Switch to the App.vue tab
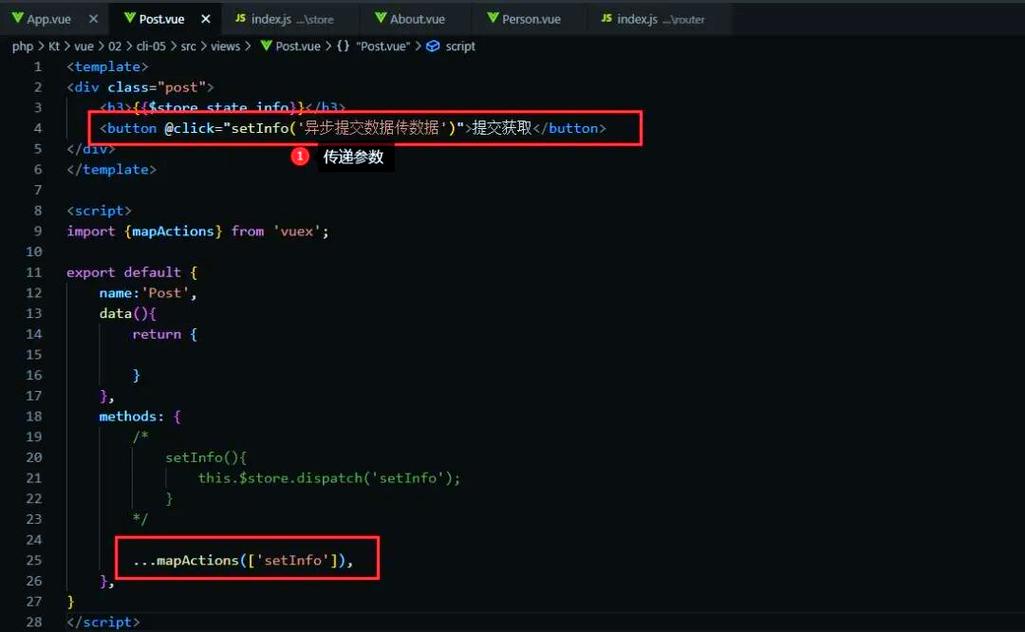The width and height of the screenshot is (1025, 632). [x=48, y=19]
